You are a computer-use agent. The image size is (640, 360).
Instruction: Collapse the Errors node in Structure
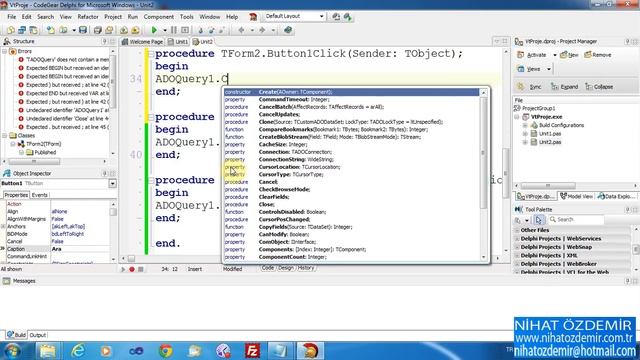pos(4,51)
